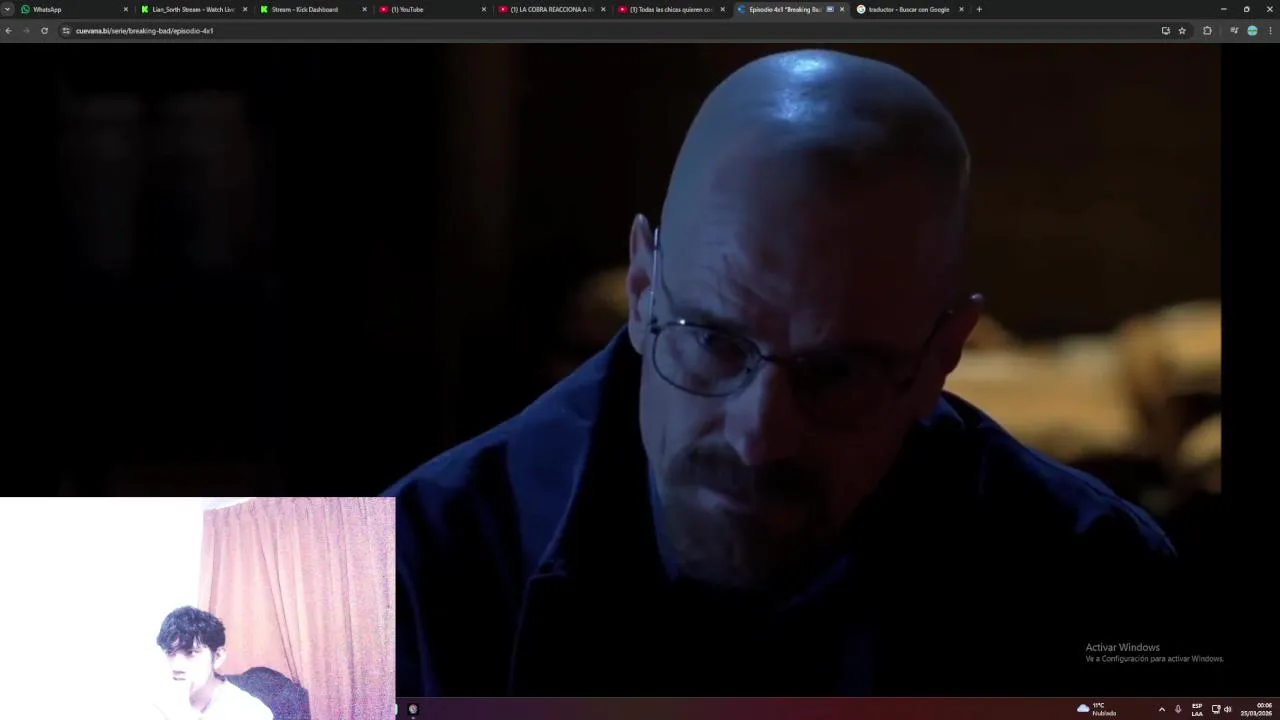Install app icon in address bar
1280x720 pixels.
click(x=1165, y=31)
